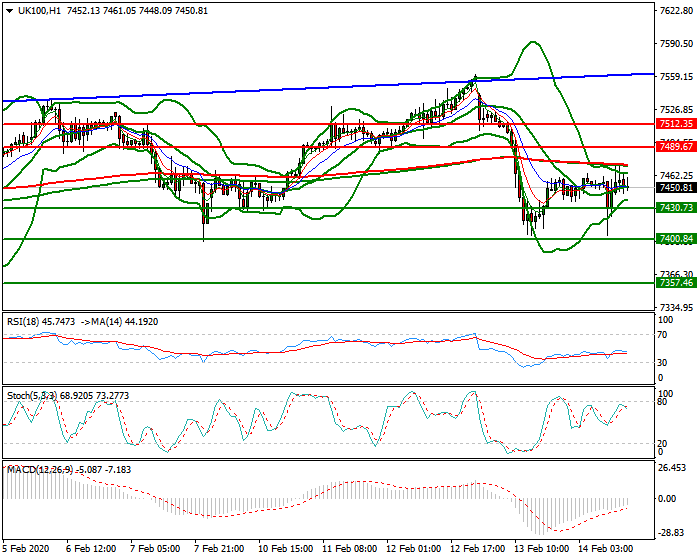Click the Stochastic scale value 20
This screenshot has width=700, height=560.
coord(664,443)
